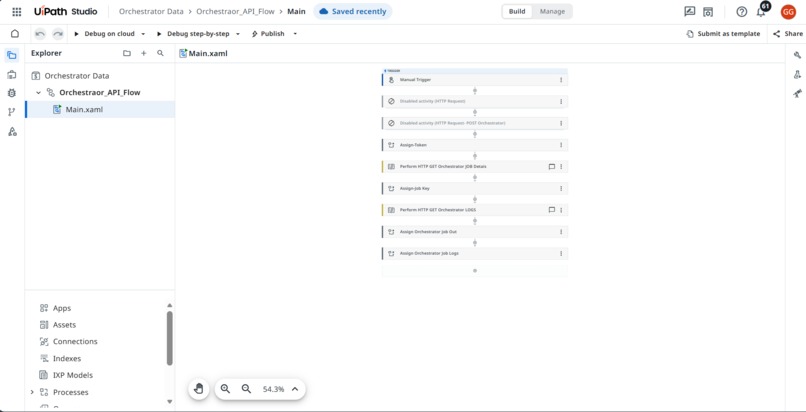Open options menu for Assign-Job Key activity
This screenshot has width=806, height=412.
click(x=561, y=188)
